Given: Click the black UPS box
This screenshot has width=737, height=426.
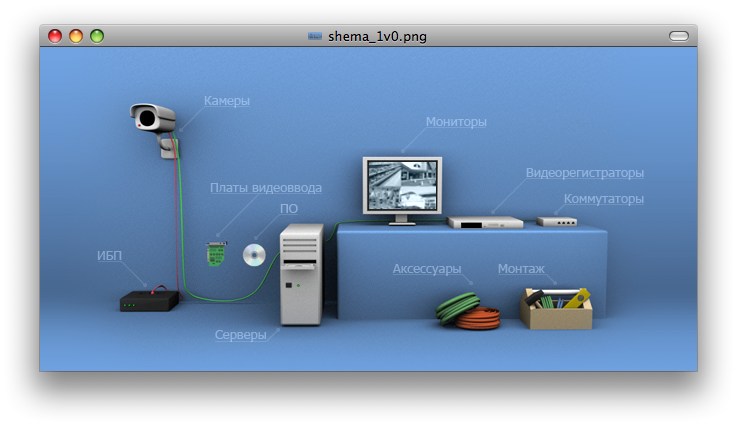Looking at the screenshot, I should (x=149, y=300).
